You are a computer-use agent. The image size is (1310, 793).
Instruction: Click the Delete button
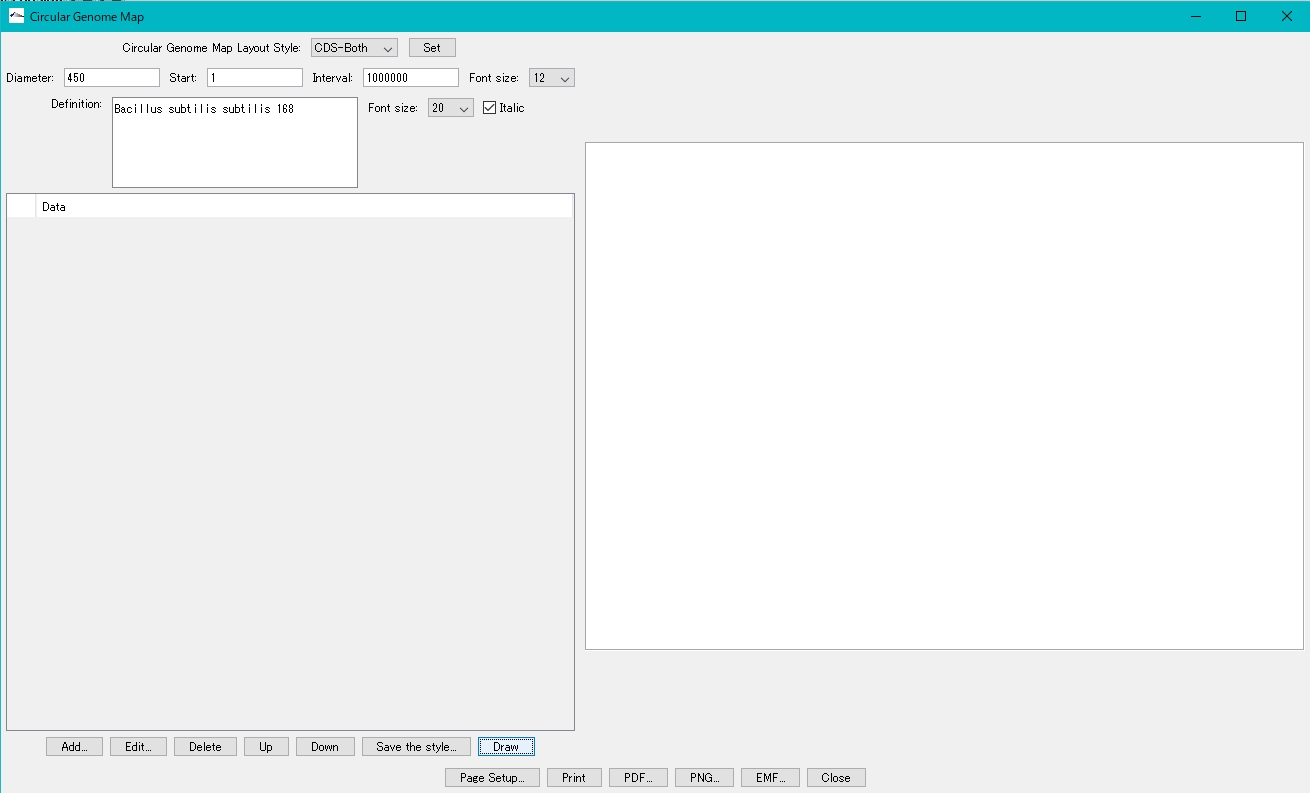coord(205,747)
